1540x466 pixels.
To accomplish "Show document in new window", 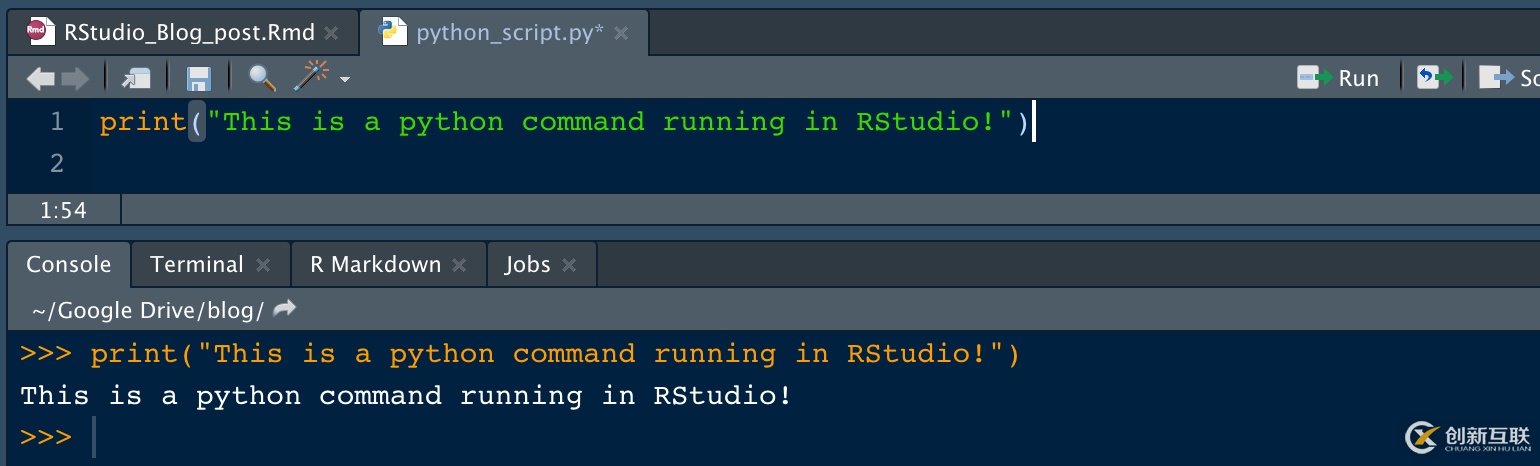I will (x=135, y=78).
